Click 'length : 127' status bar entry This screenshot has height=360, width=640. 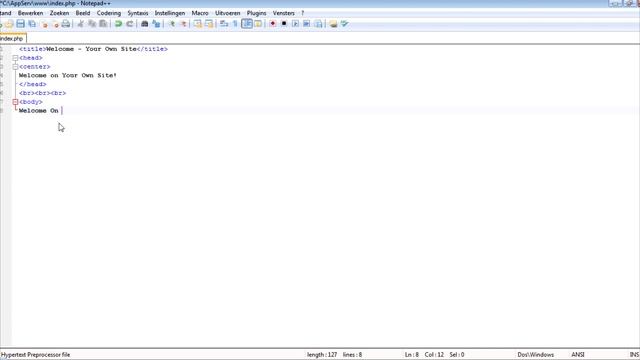pos(322,355)
